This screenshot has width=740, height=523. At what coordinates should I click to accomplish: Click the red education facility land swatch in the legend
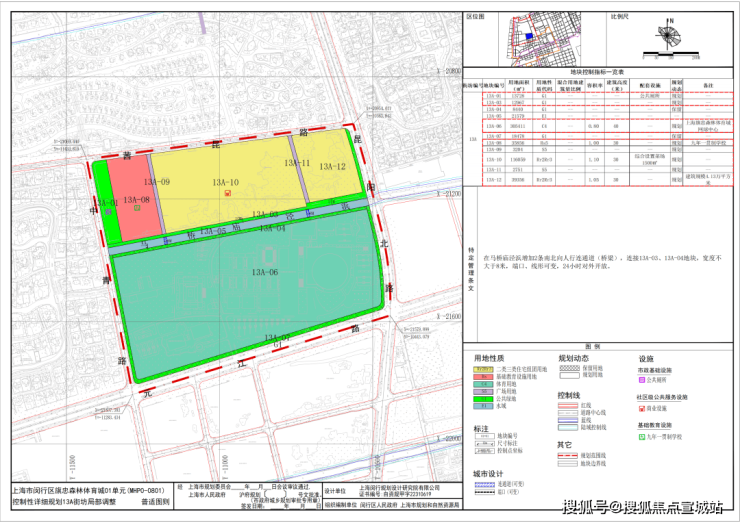pos(484,377)
